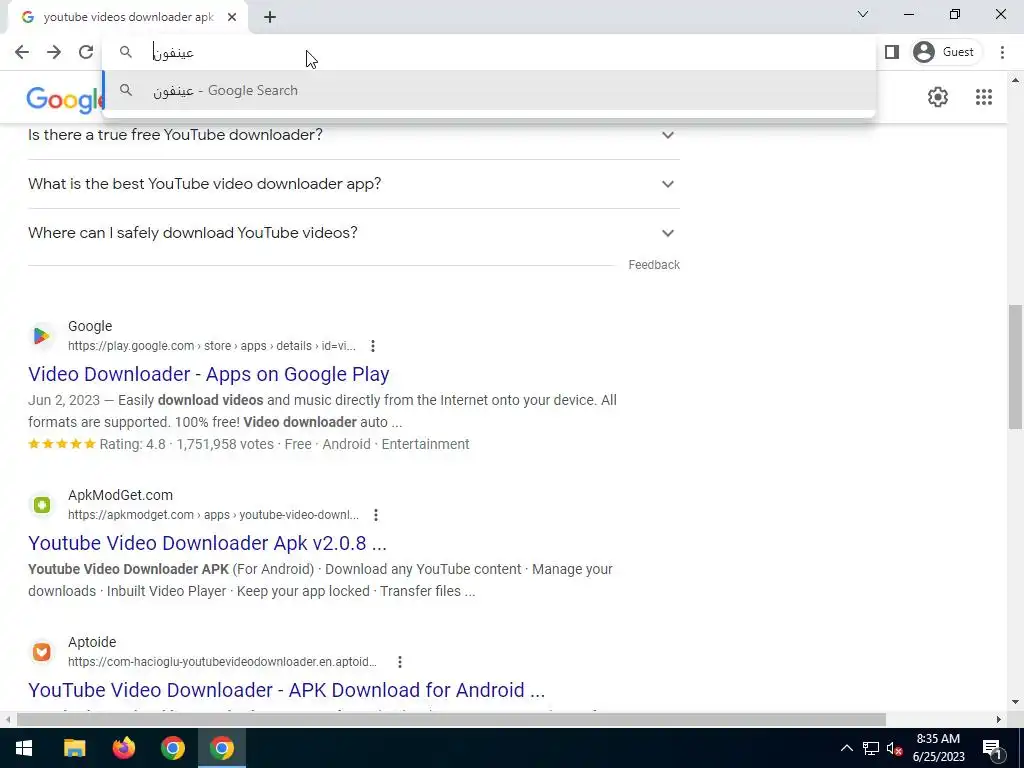Open the Google apps grid
Screen dimensions: 1024x768
(x=984, y=97)
